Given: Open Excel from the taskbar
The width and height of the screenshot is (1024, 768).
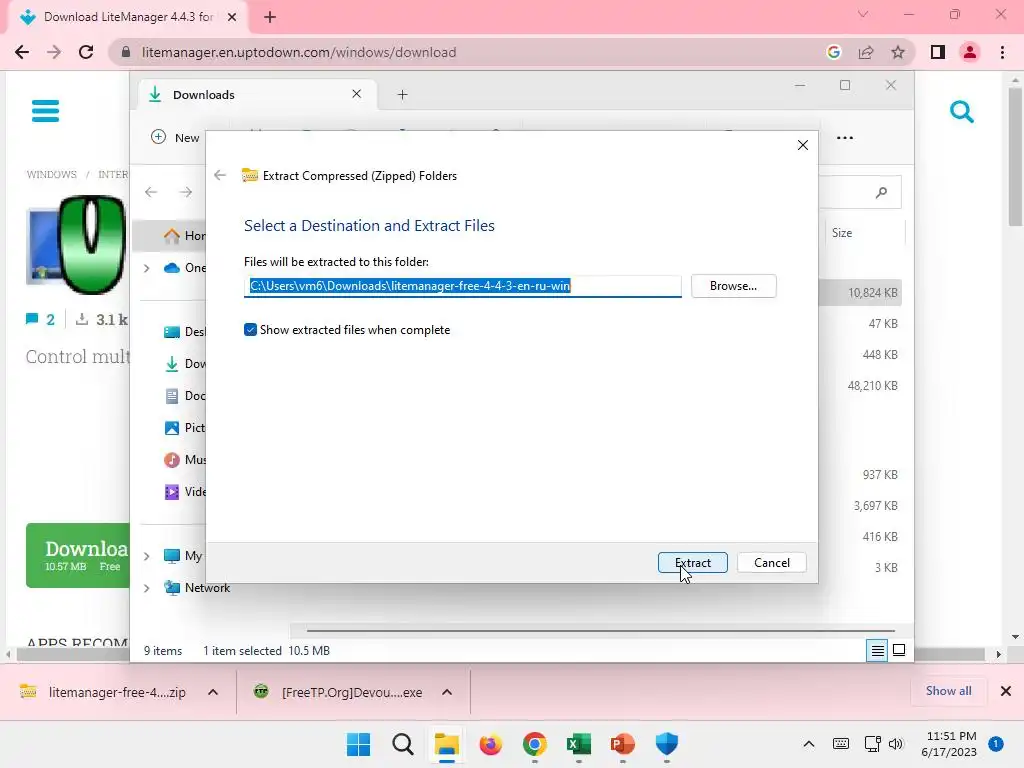Looking at the screenshot, I should click(579, 744).
